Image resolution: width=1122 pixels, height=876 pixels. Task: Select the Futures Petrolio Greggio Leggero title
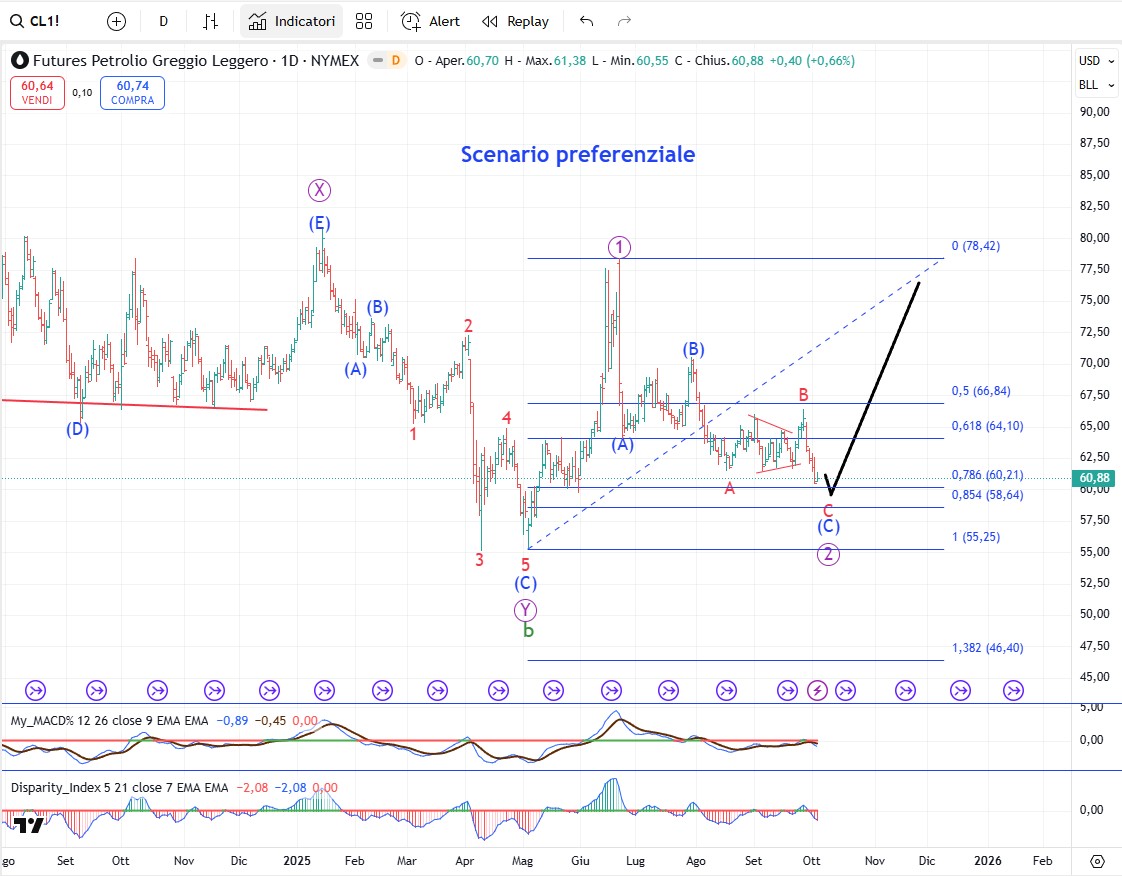pos(150,61)
